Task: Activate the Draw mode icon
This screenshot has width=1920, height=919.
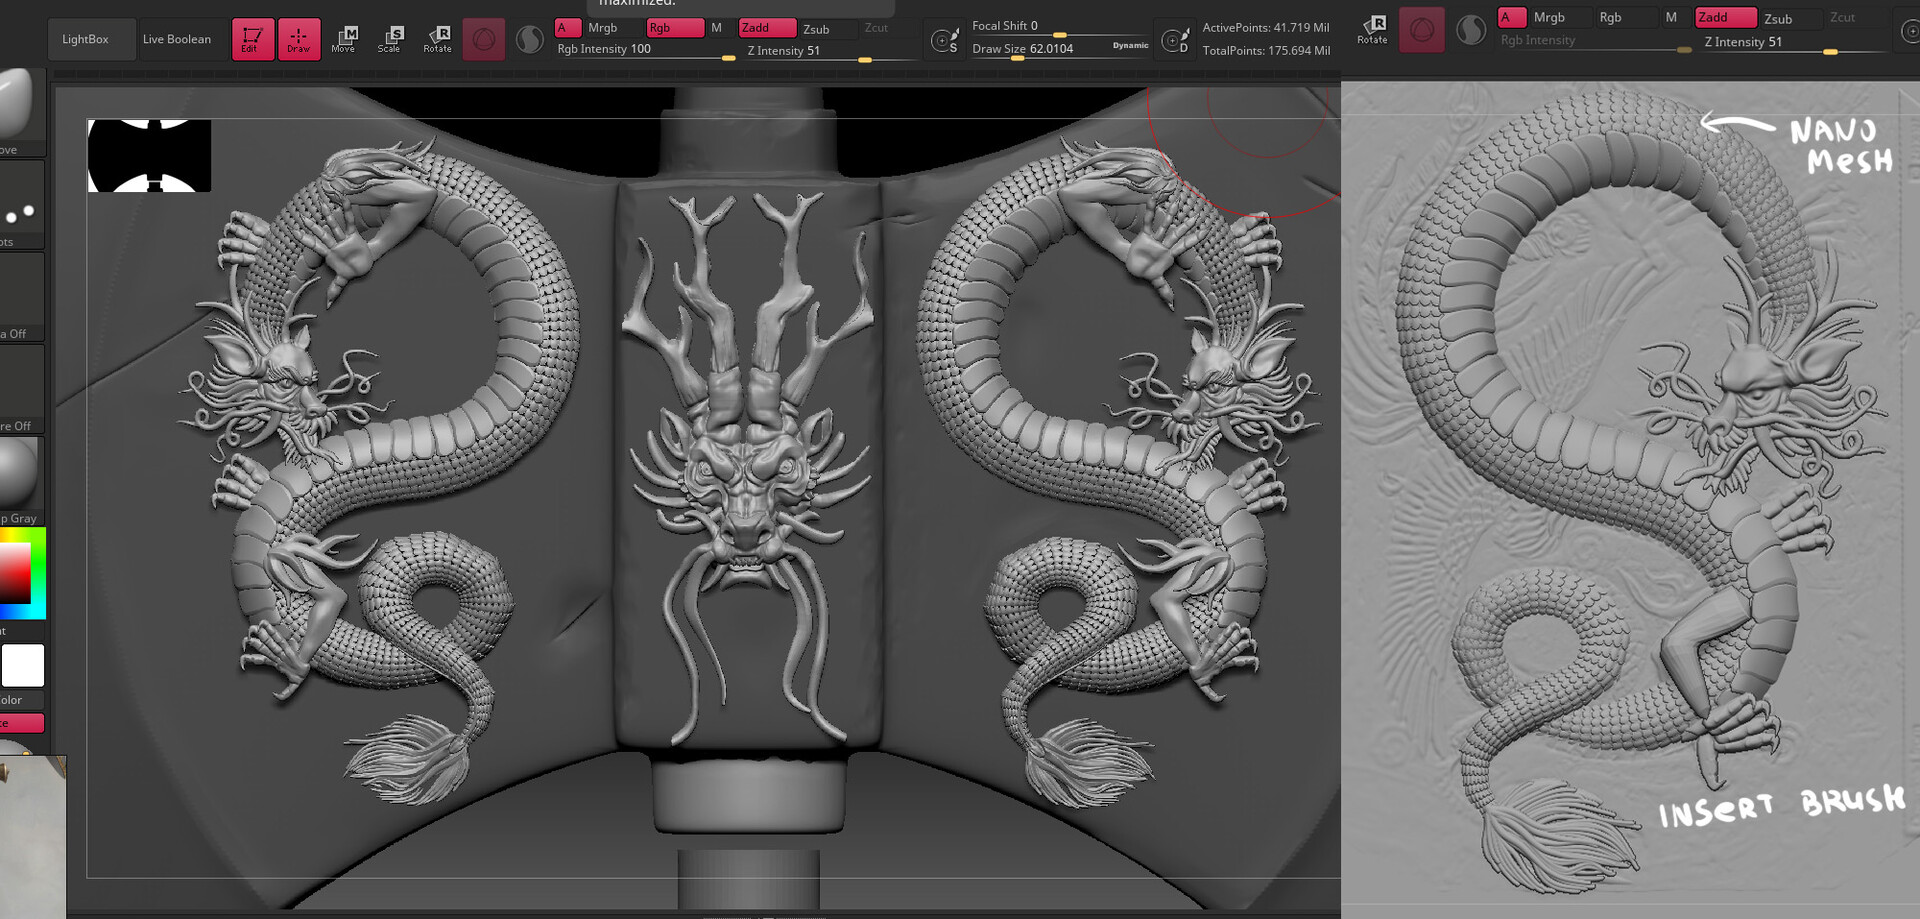Action: click(x=299, y=38)
